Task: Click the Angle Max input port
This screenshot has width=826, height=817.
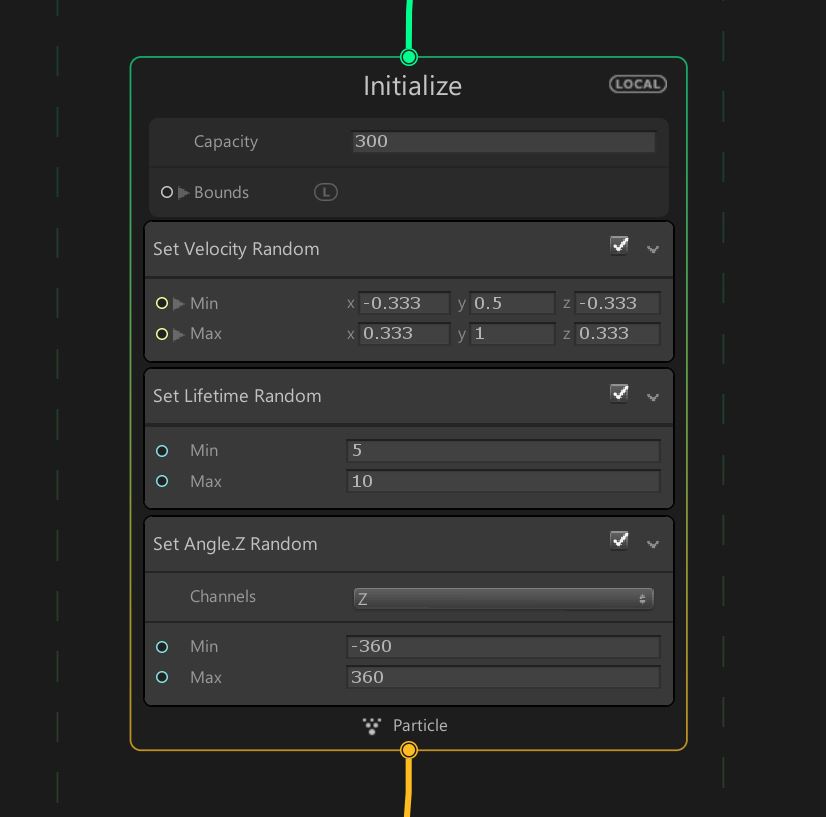Action: tap(162, 677)
